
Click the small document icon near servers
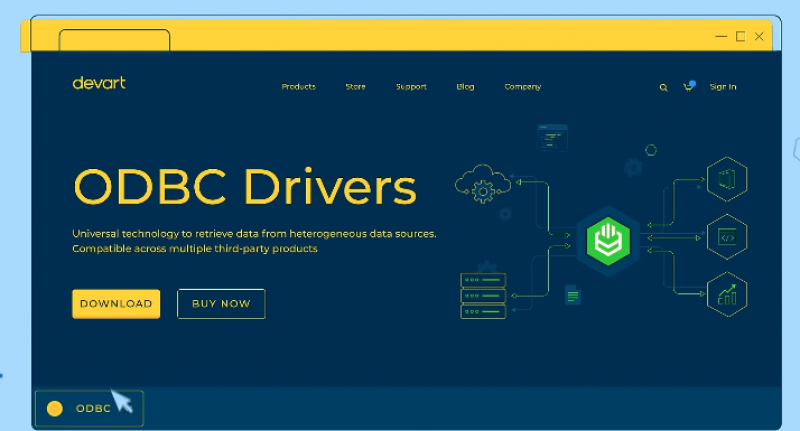click(x=572, y=294)
